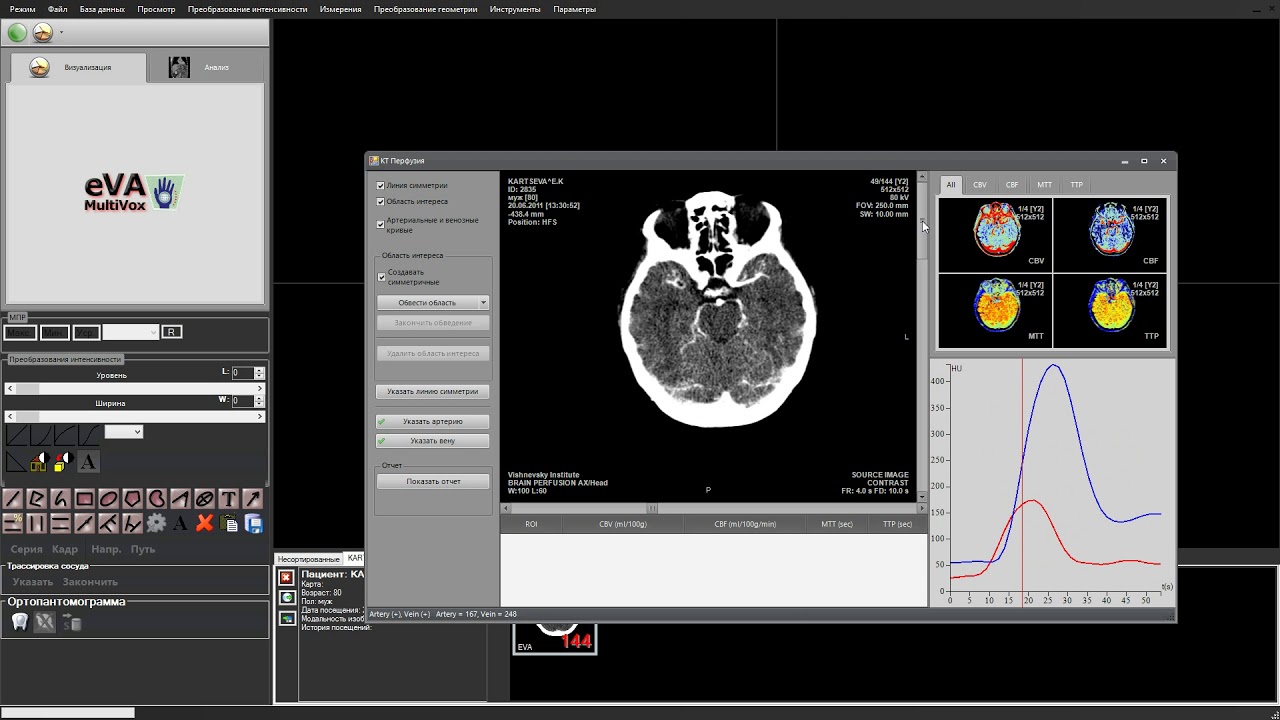This screenshot has width=1280, height=720.
Task: Toggle Артериальные и венозные кривые checkbox
Action: coord(380,224)
